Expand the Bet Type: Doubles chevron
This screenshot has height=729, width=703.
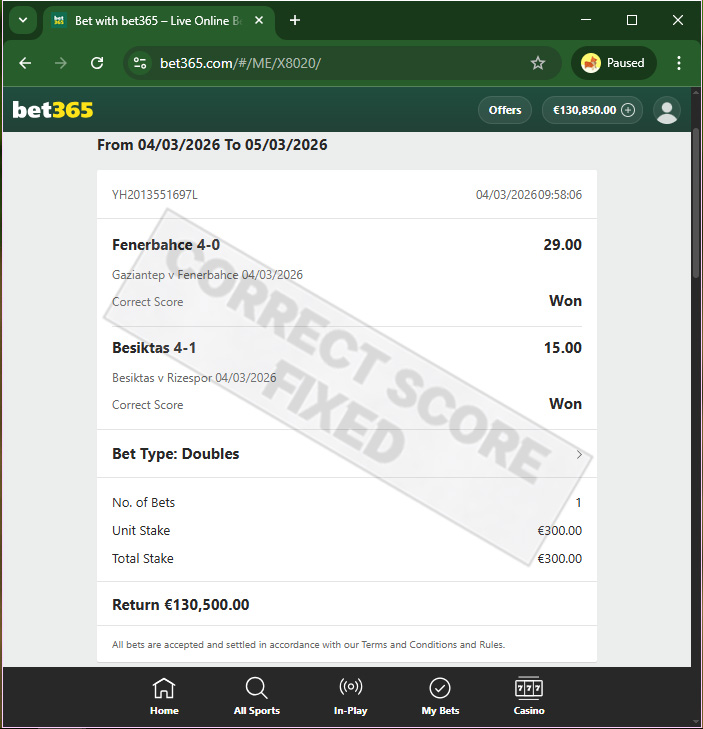(579, 454)
